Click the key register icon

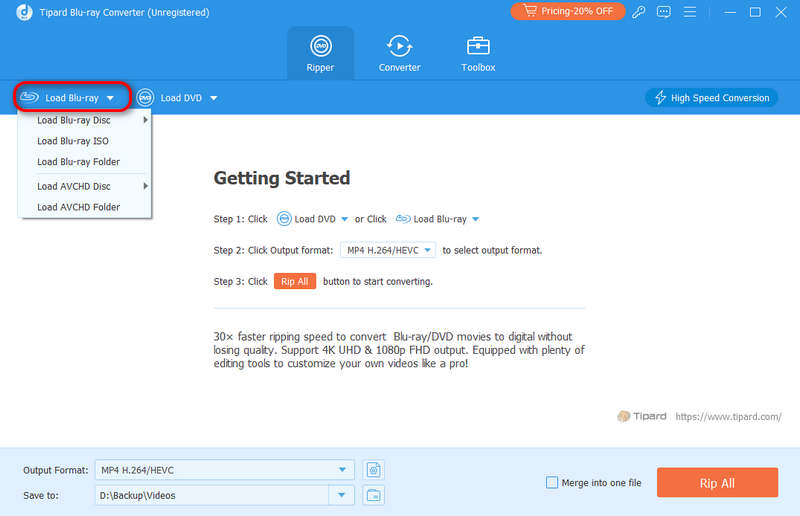click(x=639, y=12)
